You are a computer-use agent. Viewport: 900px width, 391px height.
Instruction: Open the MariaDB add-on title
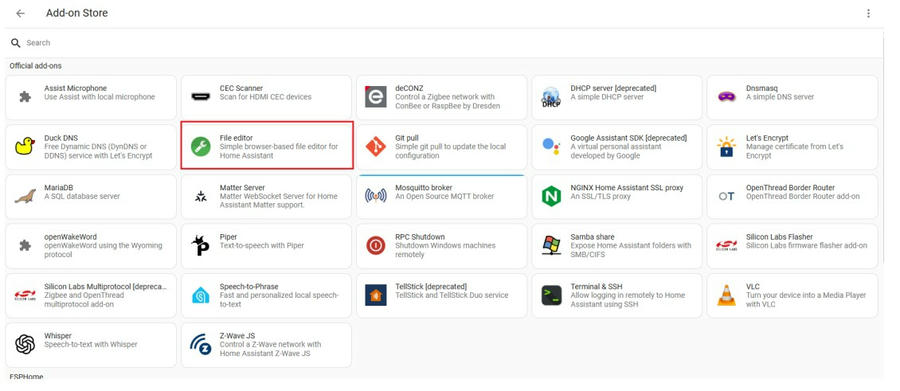coord(59,188)
